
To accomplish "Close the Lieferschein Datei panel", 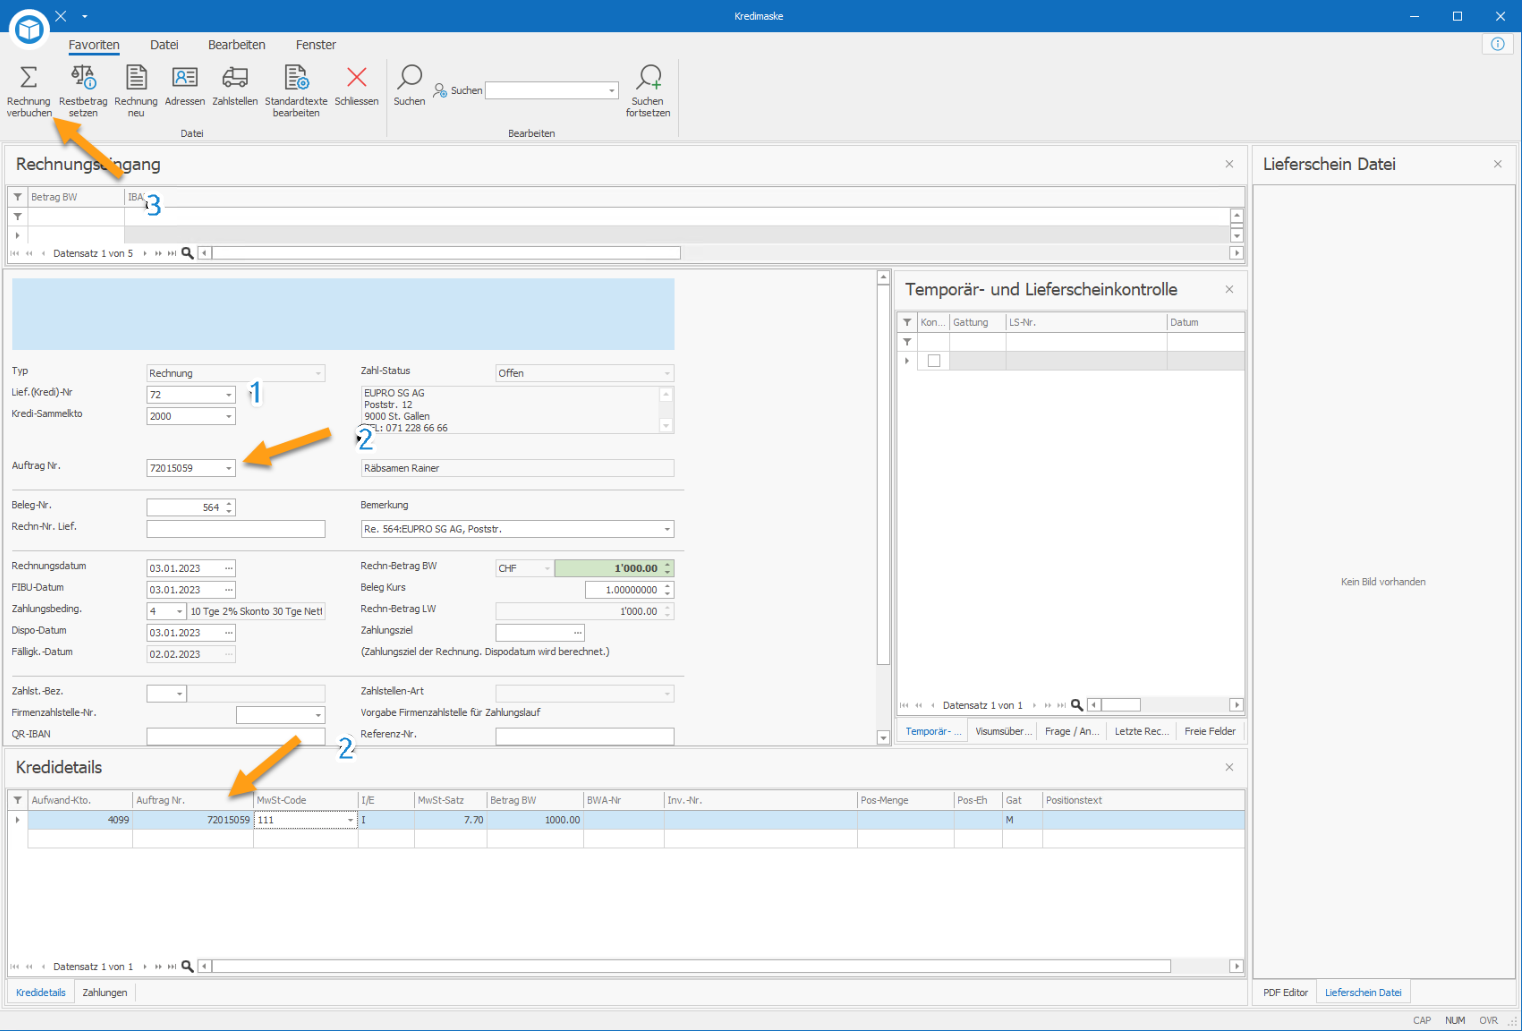I will click(x=1498, y=164).
